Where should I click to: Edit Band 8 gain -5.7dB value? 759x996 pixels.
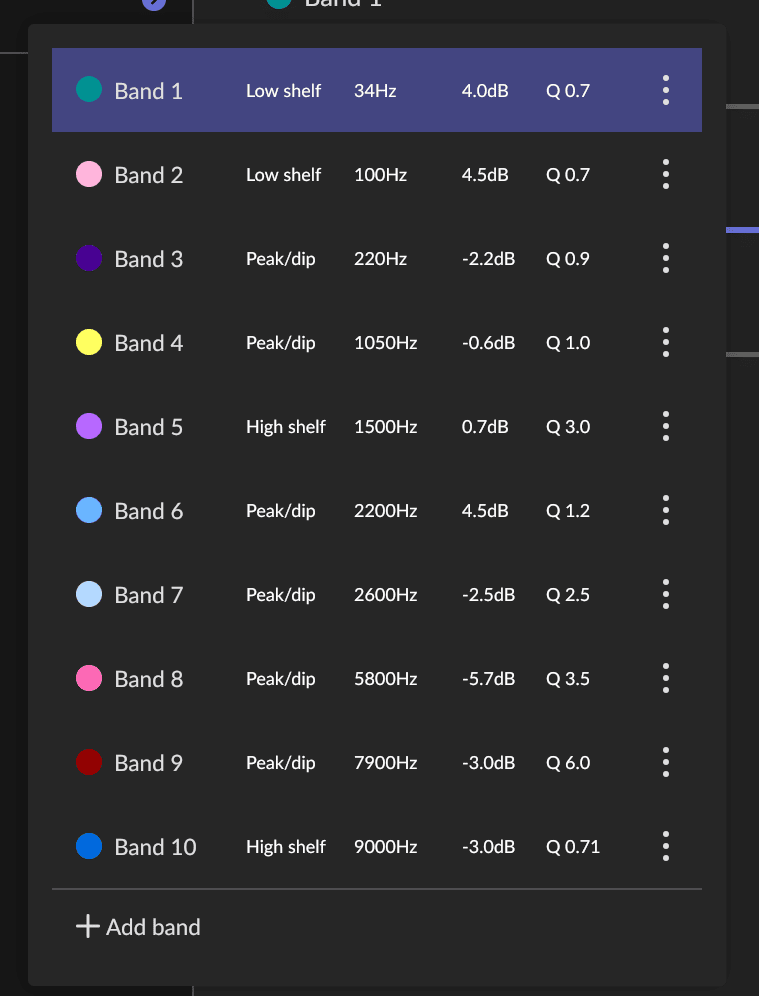click(x=488, y=679)
